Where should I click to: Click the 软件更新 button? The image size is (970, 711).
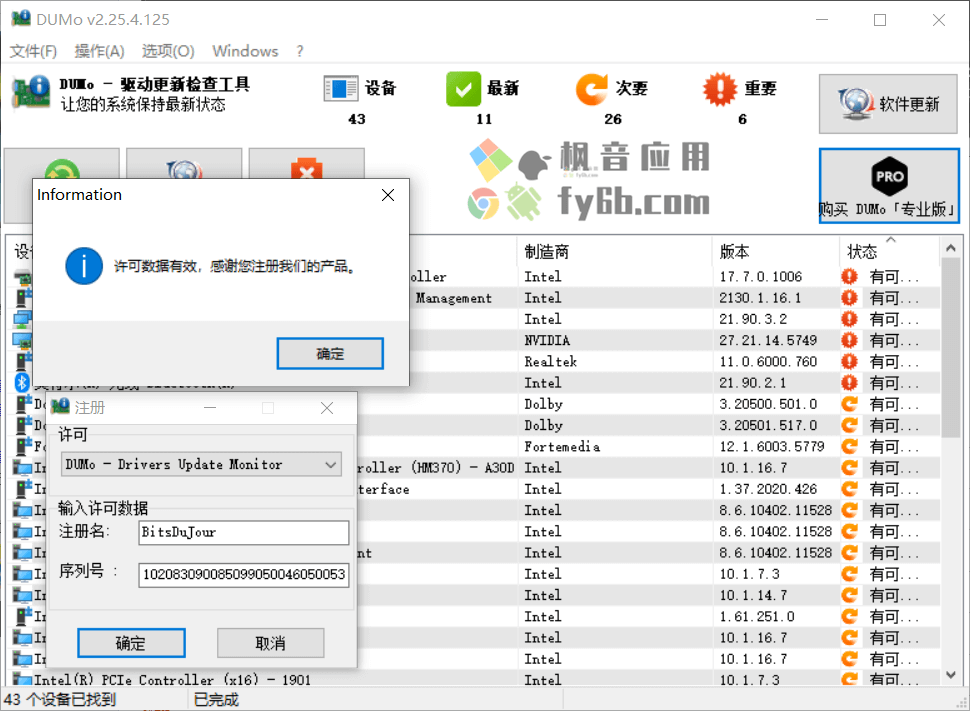tap(888, 103)
